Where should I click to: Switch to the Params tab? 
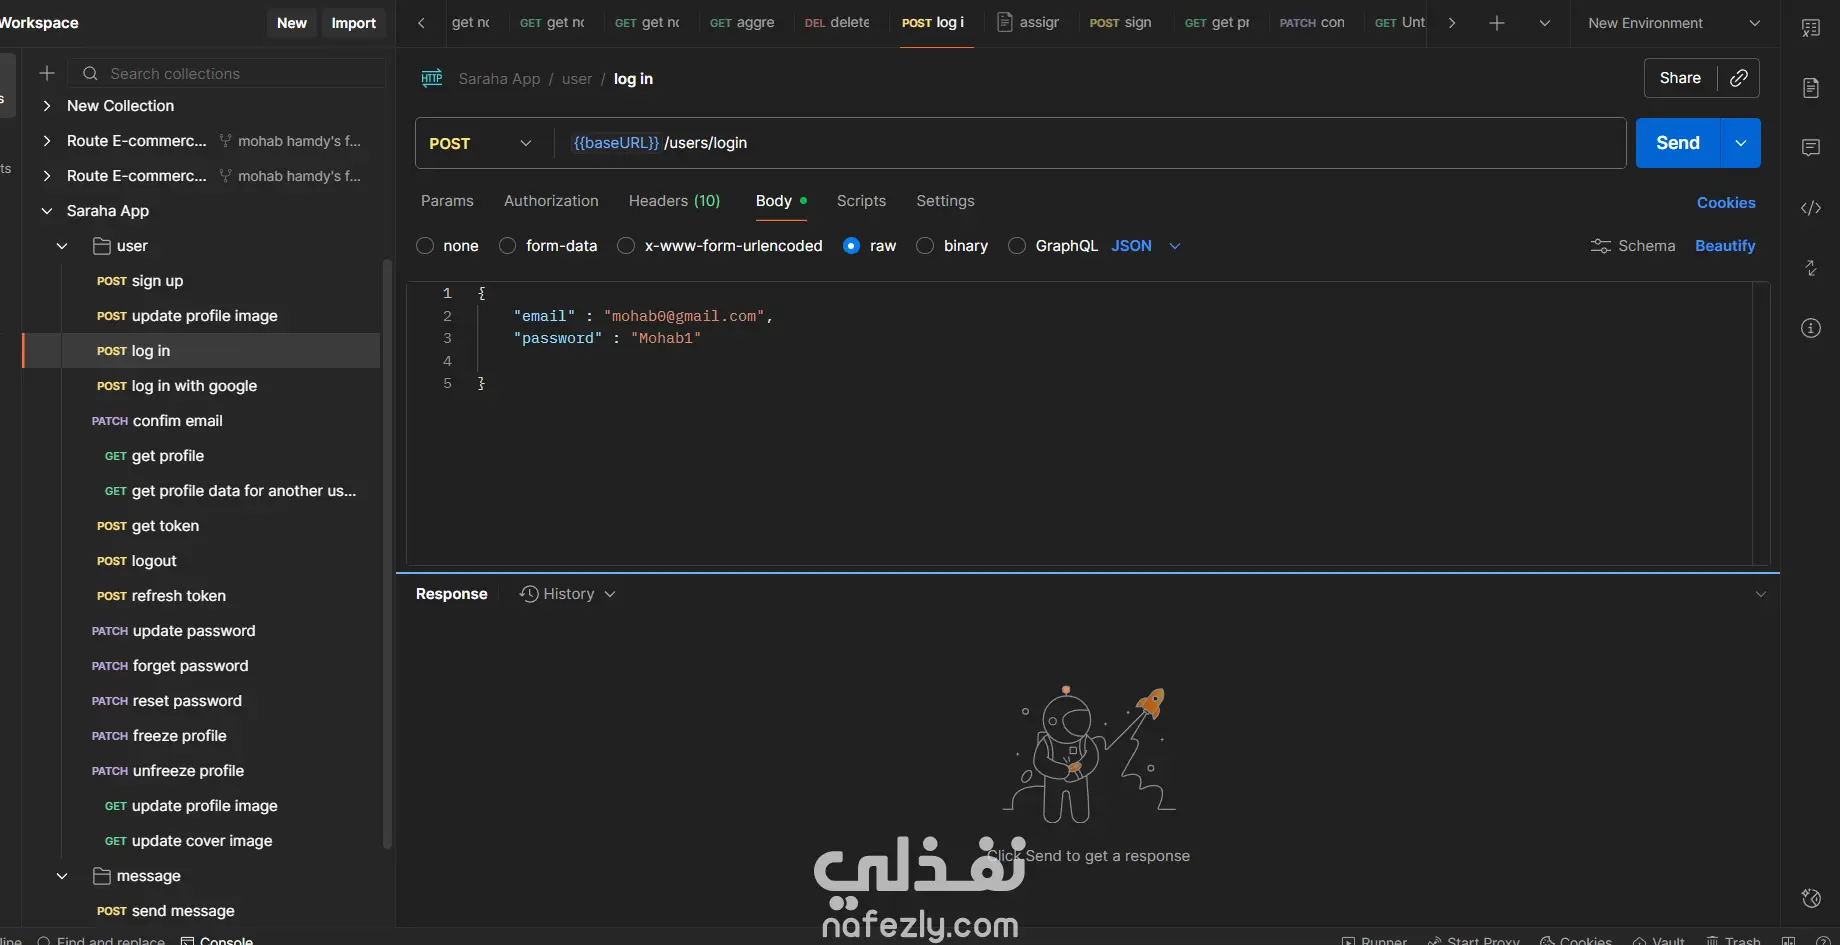pyautogui.click(x=447, y=201)
